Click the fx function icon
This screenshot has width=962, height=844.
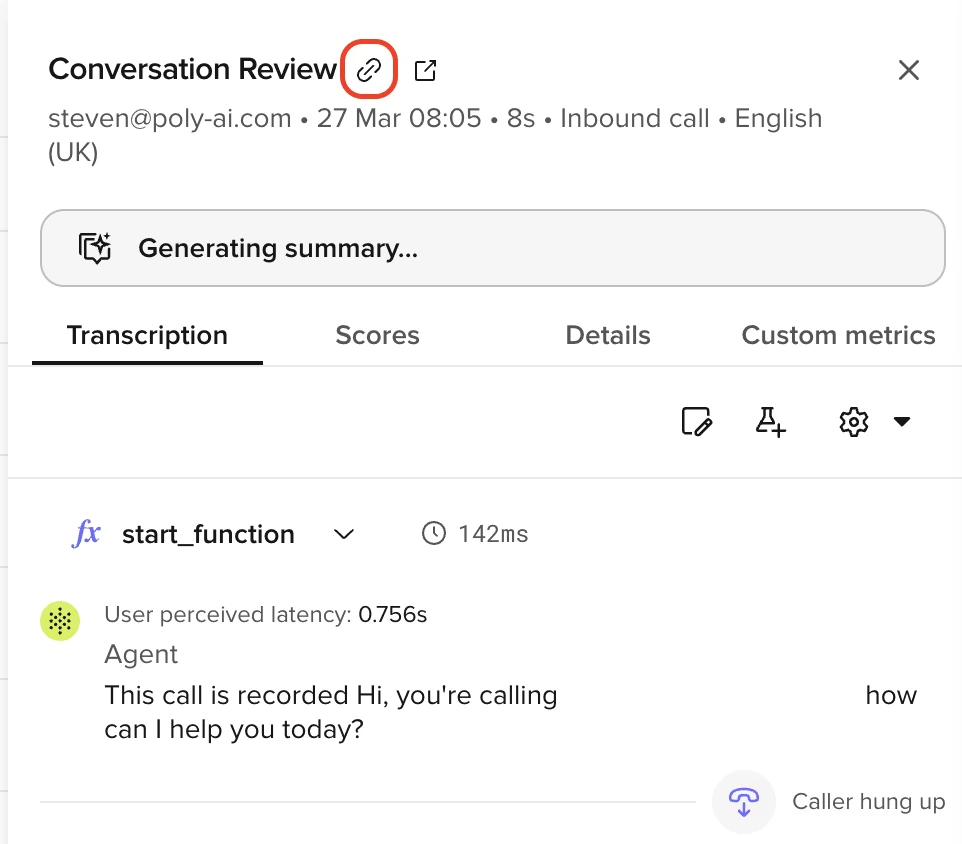pyautogui.click(x=87, y=533)
